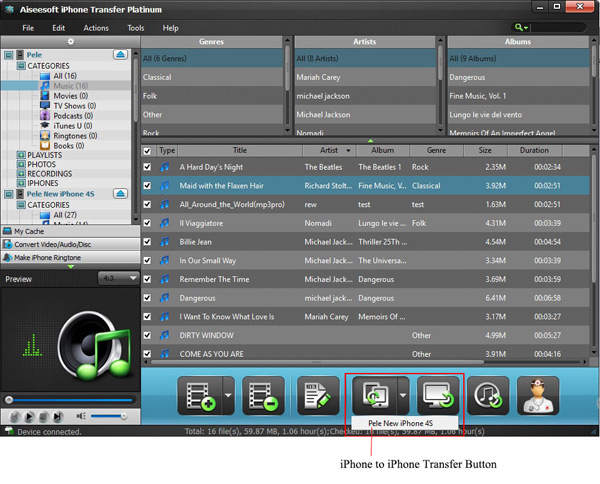Uncheck Il Viaggiatore track
The image size is (600, 484).
(x=147, y=223)
